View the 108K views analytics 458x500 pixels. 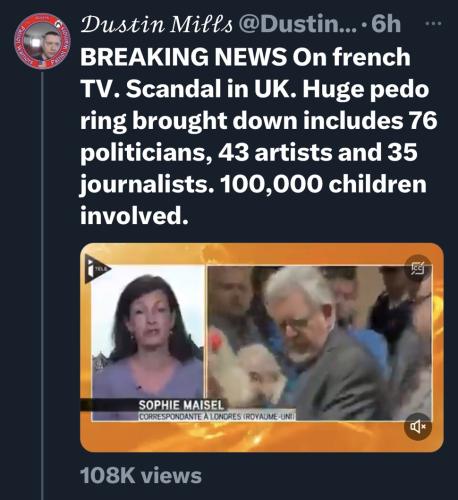(141, 475)
